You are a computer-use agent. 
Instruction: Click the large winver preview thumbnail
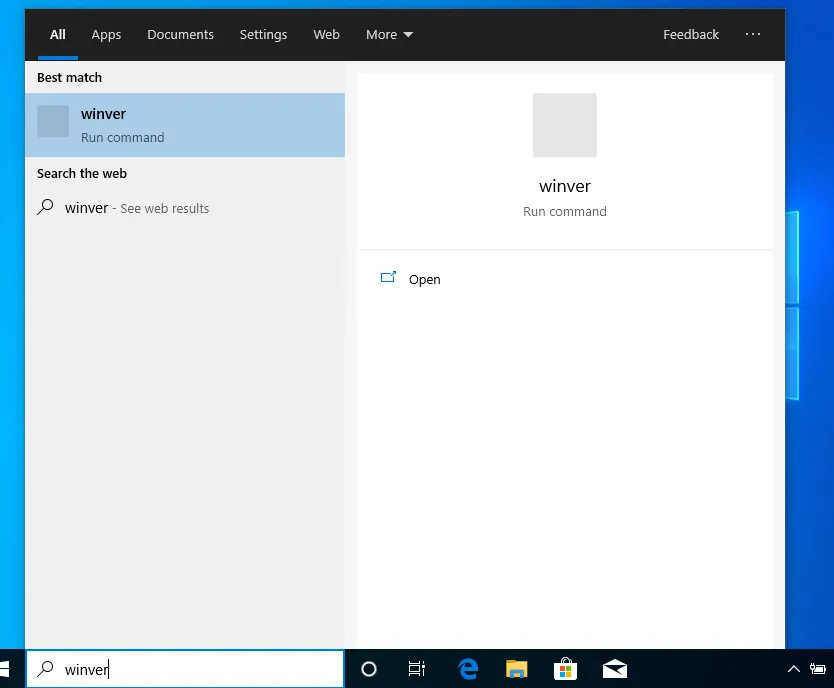(x=564, y=125)
